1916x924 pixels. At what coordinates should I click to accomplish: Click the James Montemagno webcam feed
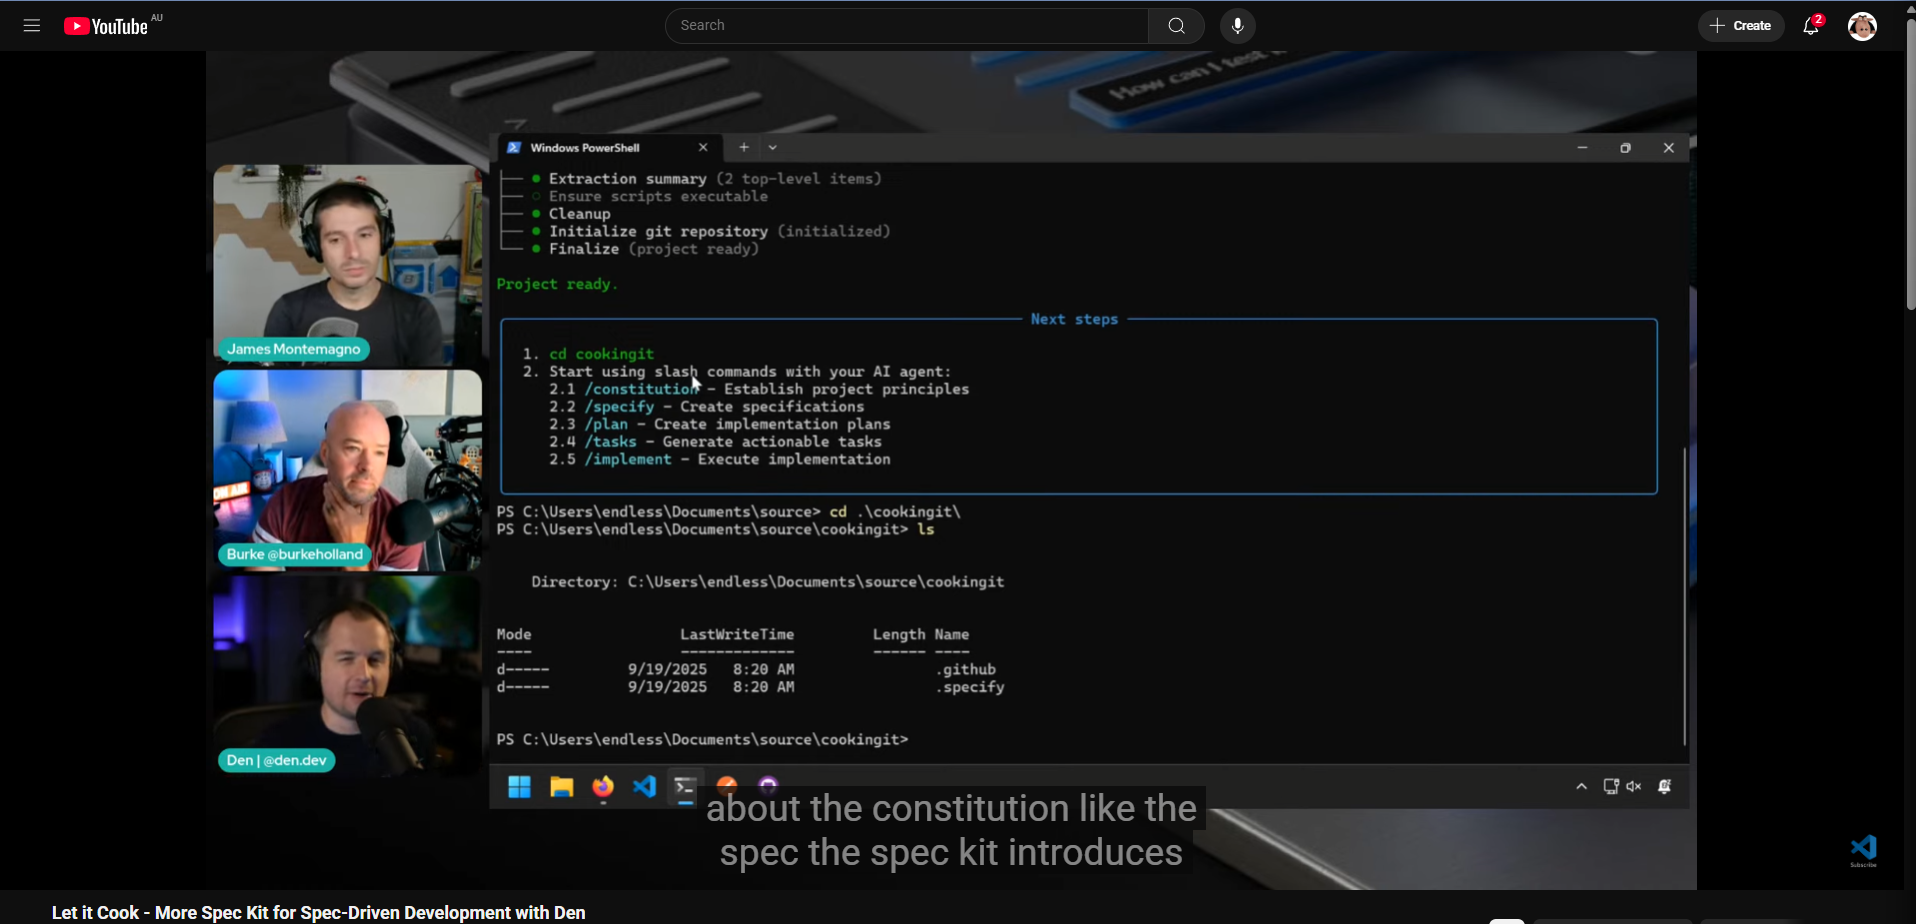click(347, 265)
